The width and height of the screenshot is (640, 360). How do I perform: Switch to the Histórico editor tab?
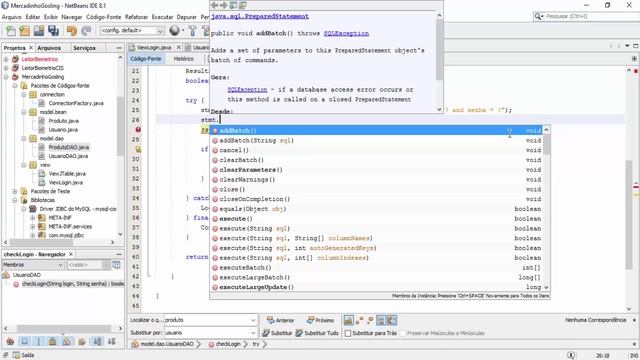[184, 59]
